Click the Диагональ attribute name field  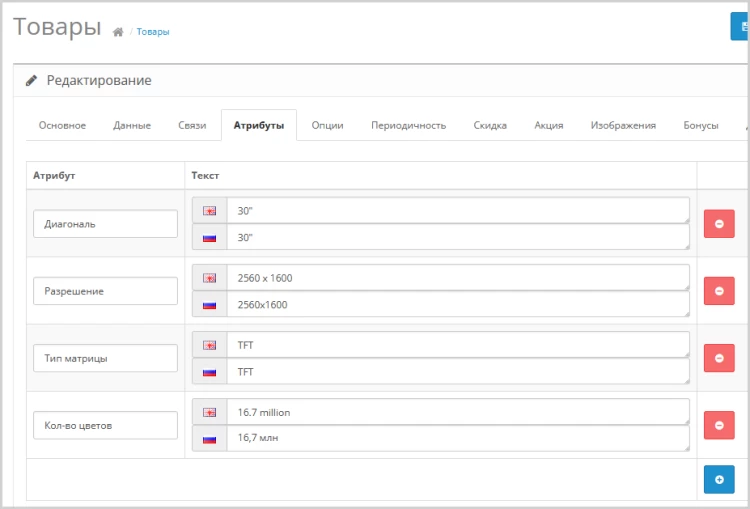tap(105, 223)
